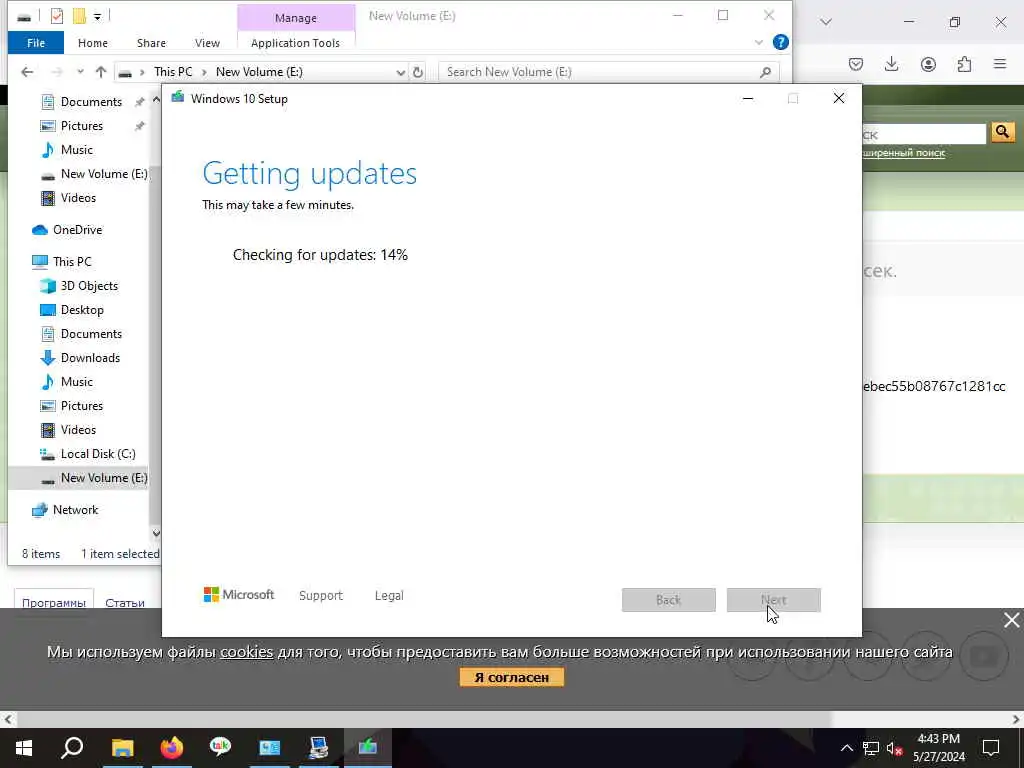Open taskbar Search magnifier

[x=72, y=748]
